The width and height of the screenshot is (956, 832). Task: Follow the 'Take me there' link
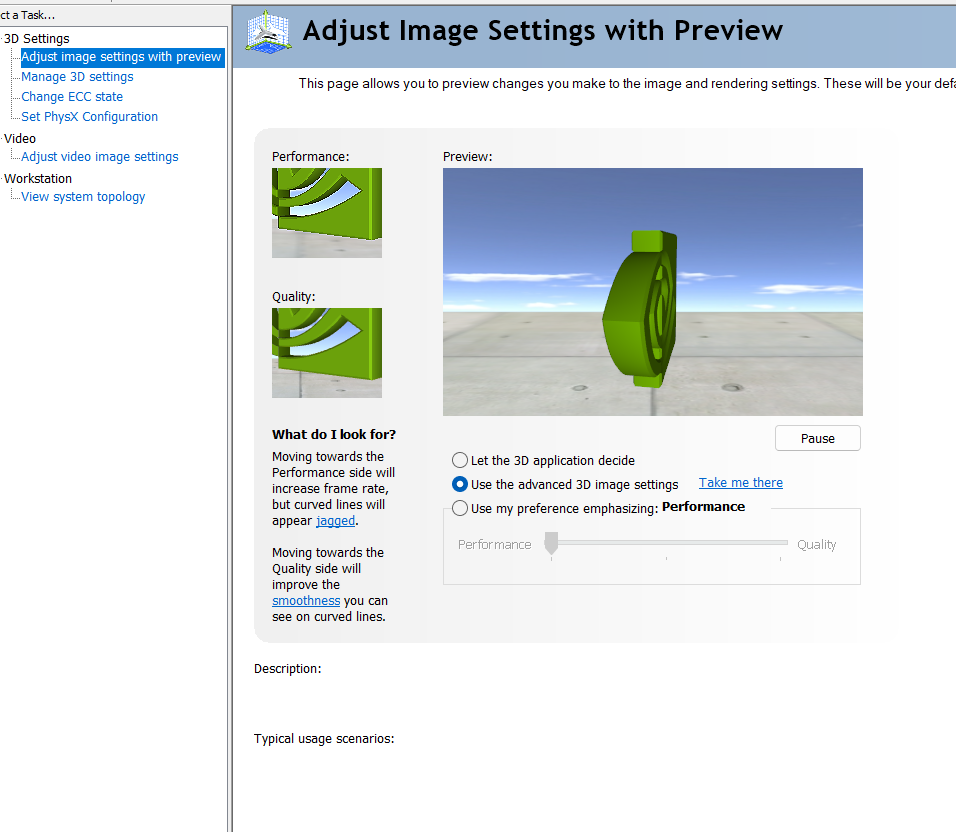tap(740, 483)
